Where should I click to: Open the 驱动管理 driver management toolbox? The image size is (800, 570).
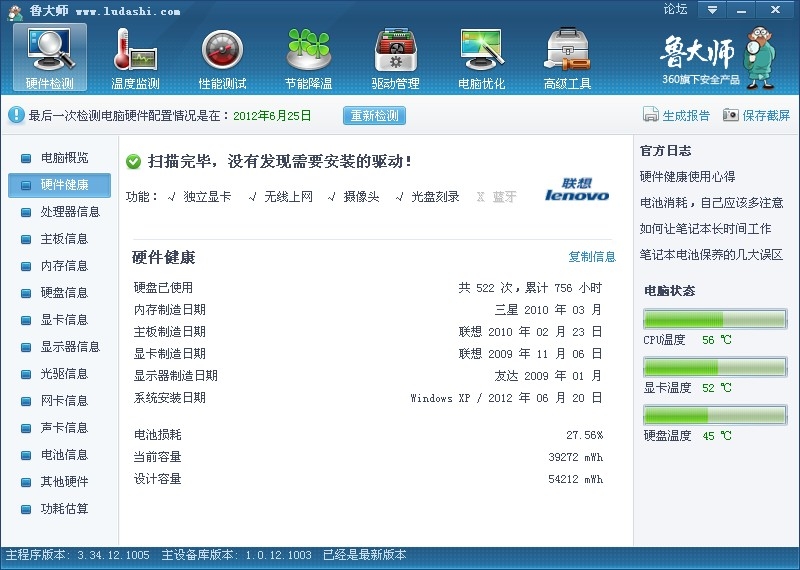click(395, 58)
